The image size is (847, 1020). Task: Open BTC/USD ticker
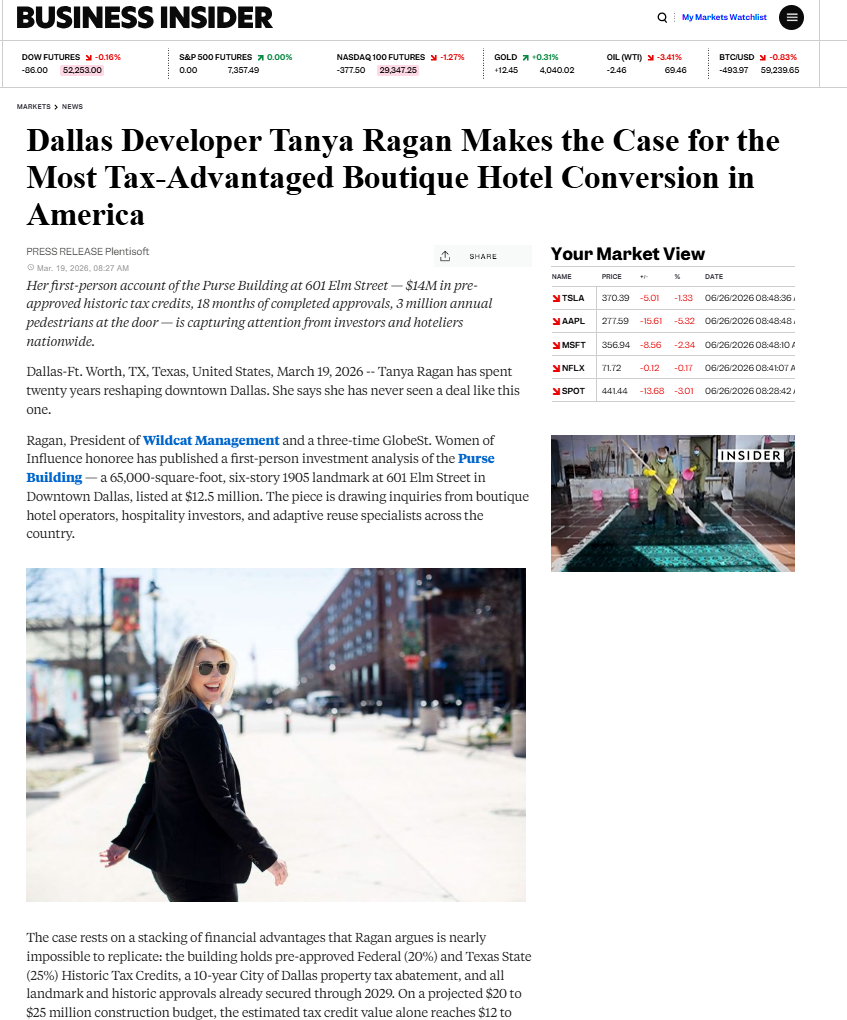736,57
